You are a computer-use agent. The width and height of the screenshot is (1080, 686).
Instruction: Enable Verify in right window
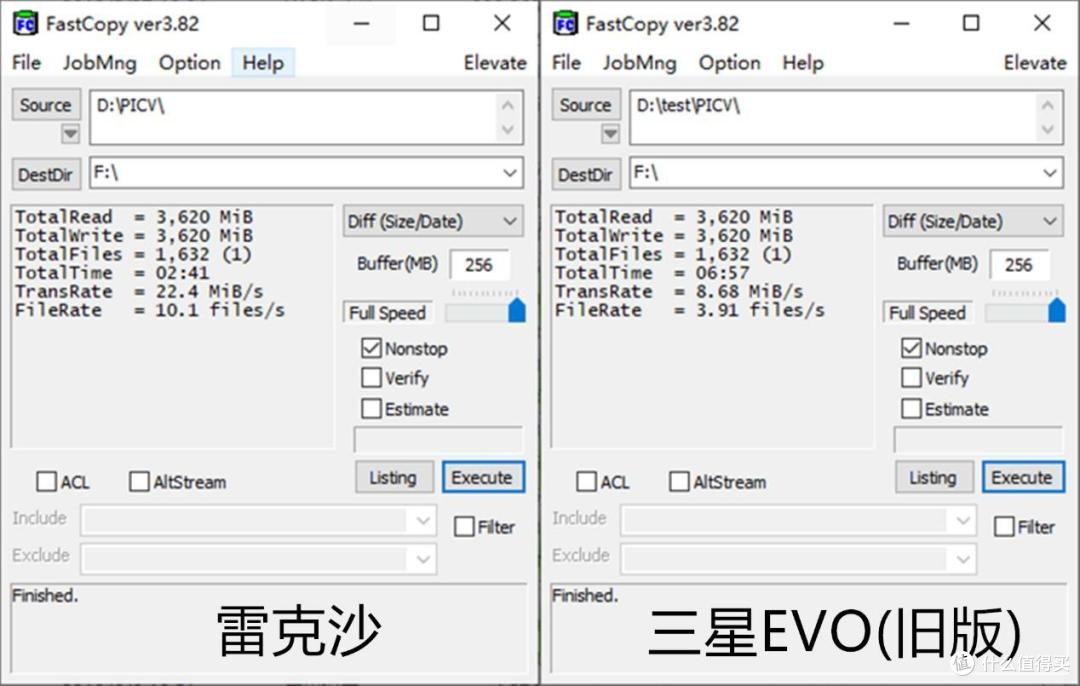click(x=911, y=377)
